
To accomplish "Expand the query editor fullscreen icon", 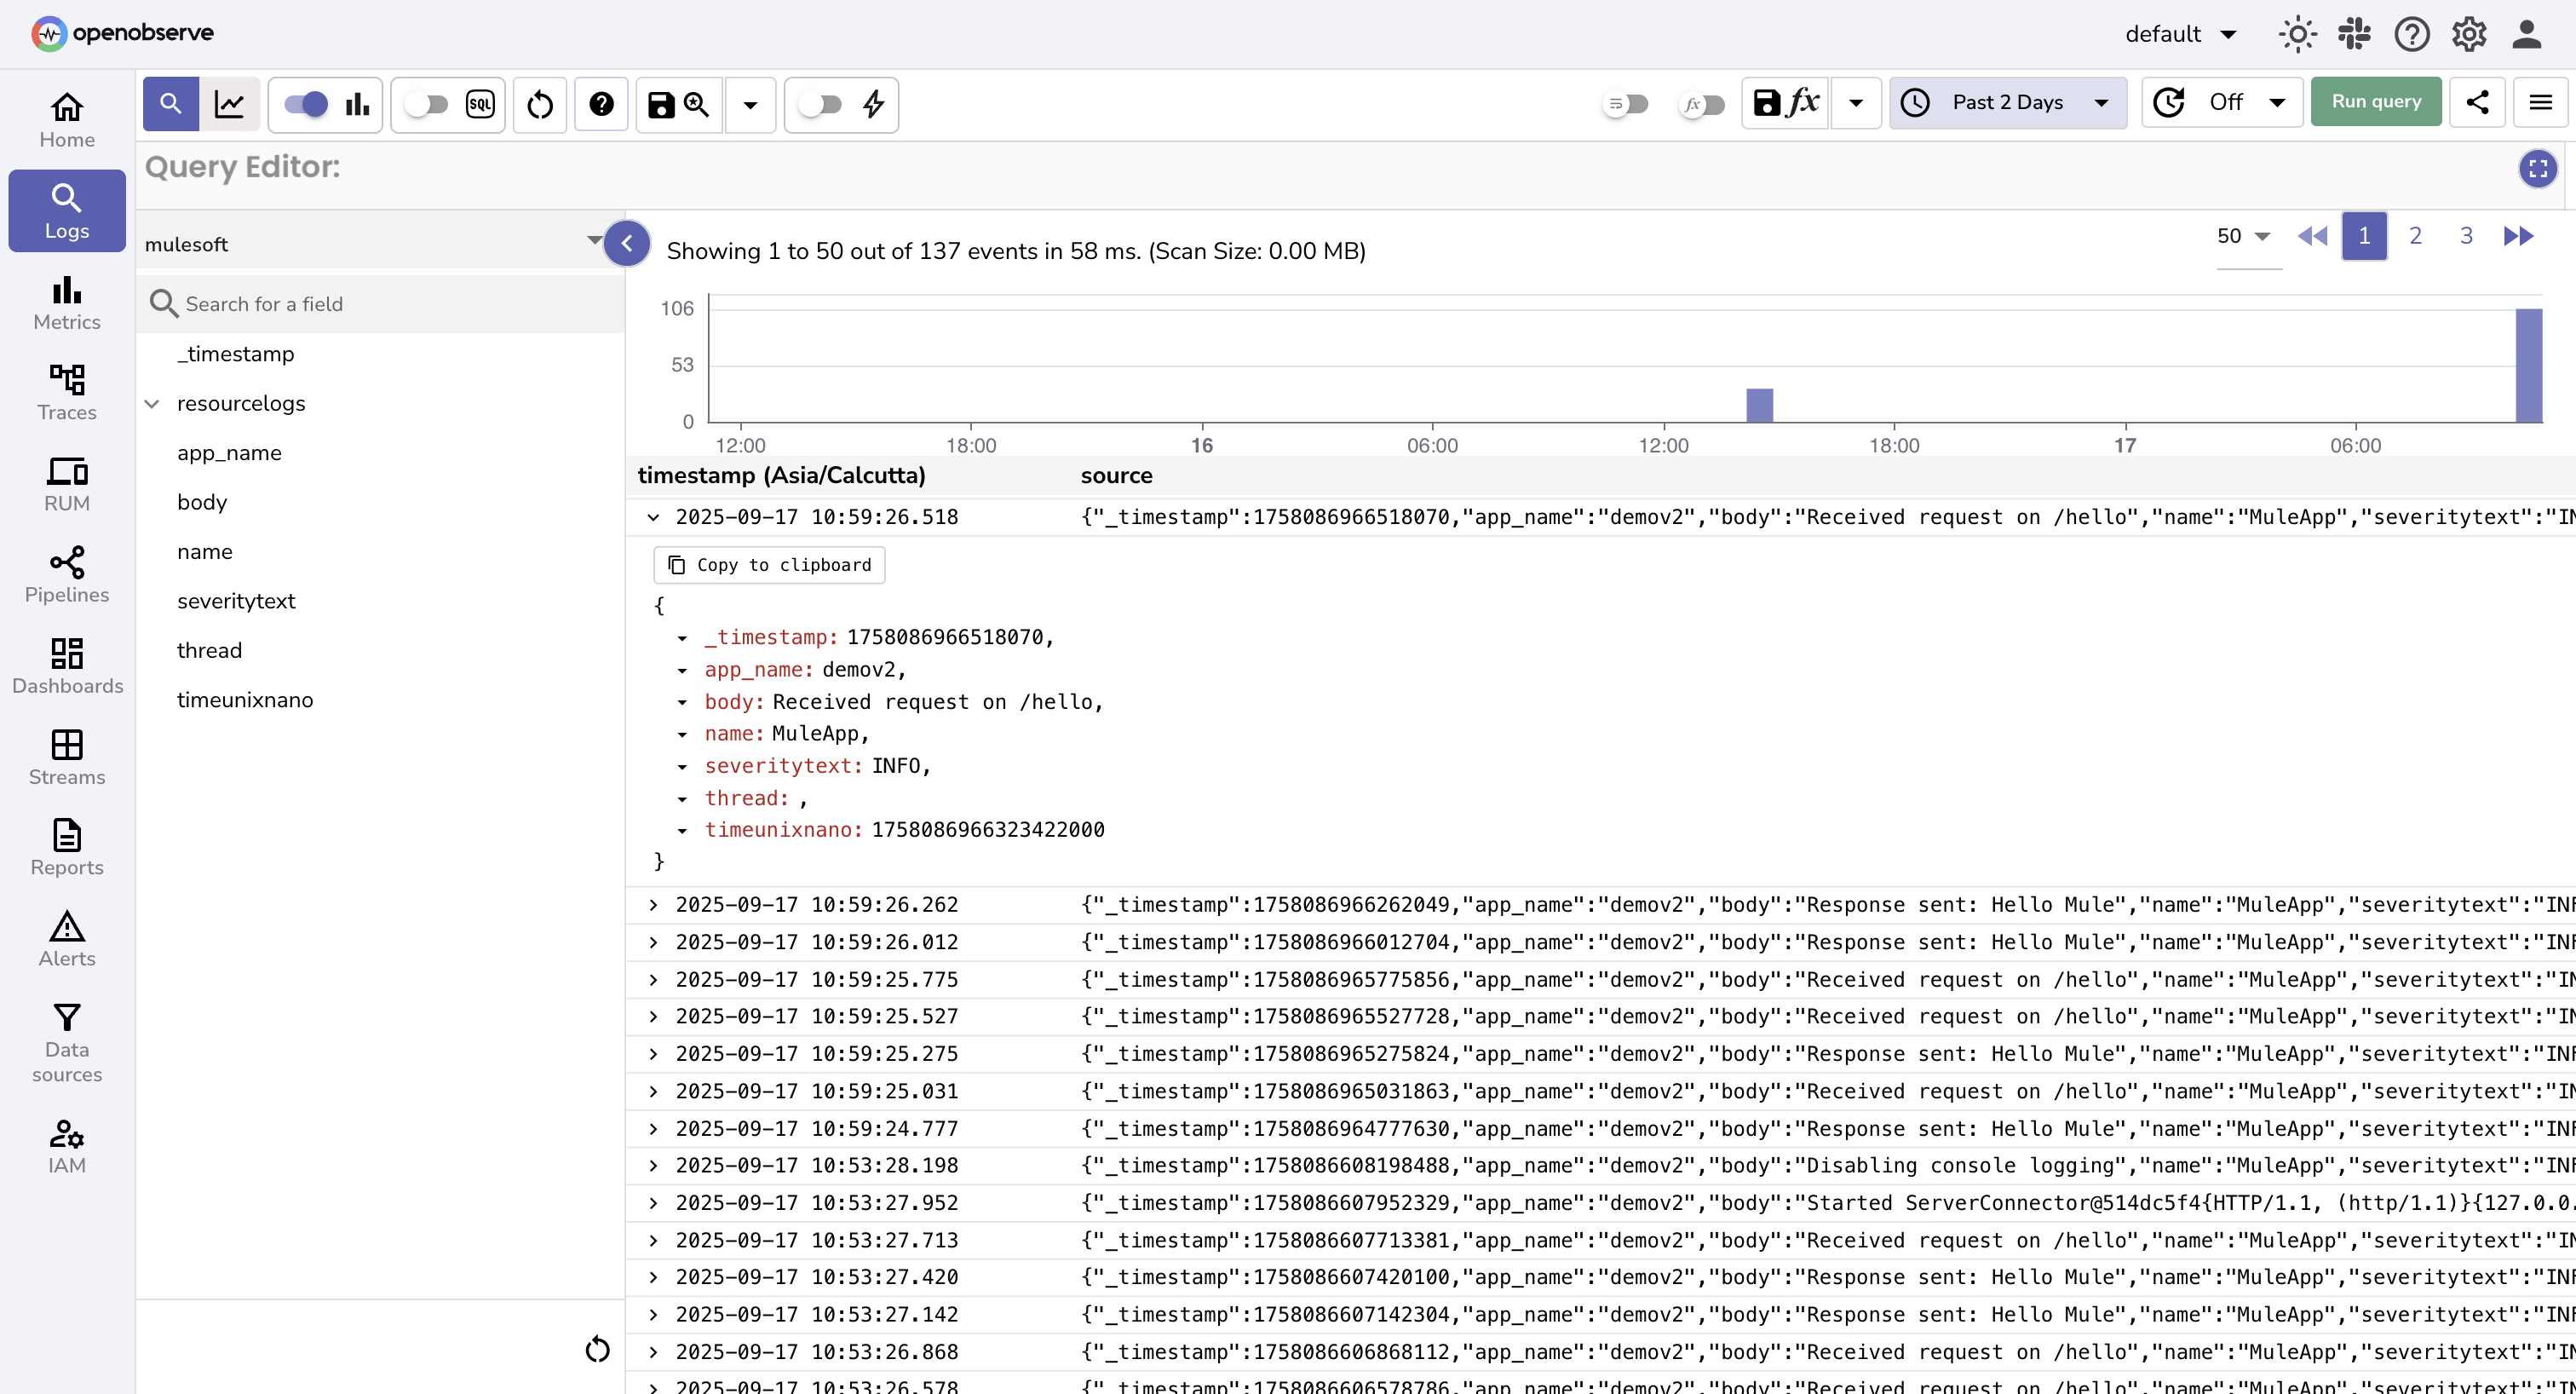I will coord(2538,168).
